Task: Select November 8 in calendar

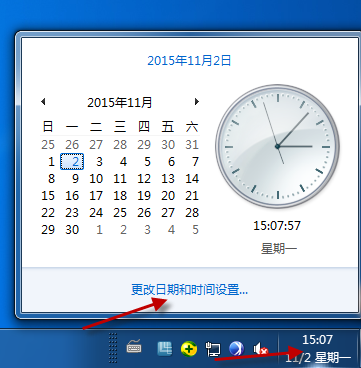Action: [51, 179]
